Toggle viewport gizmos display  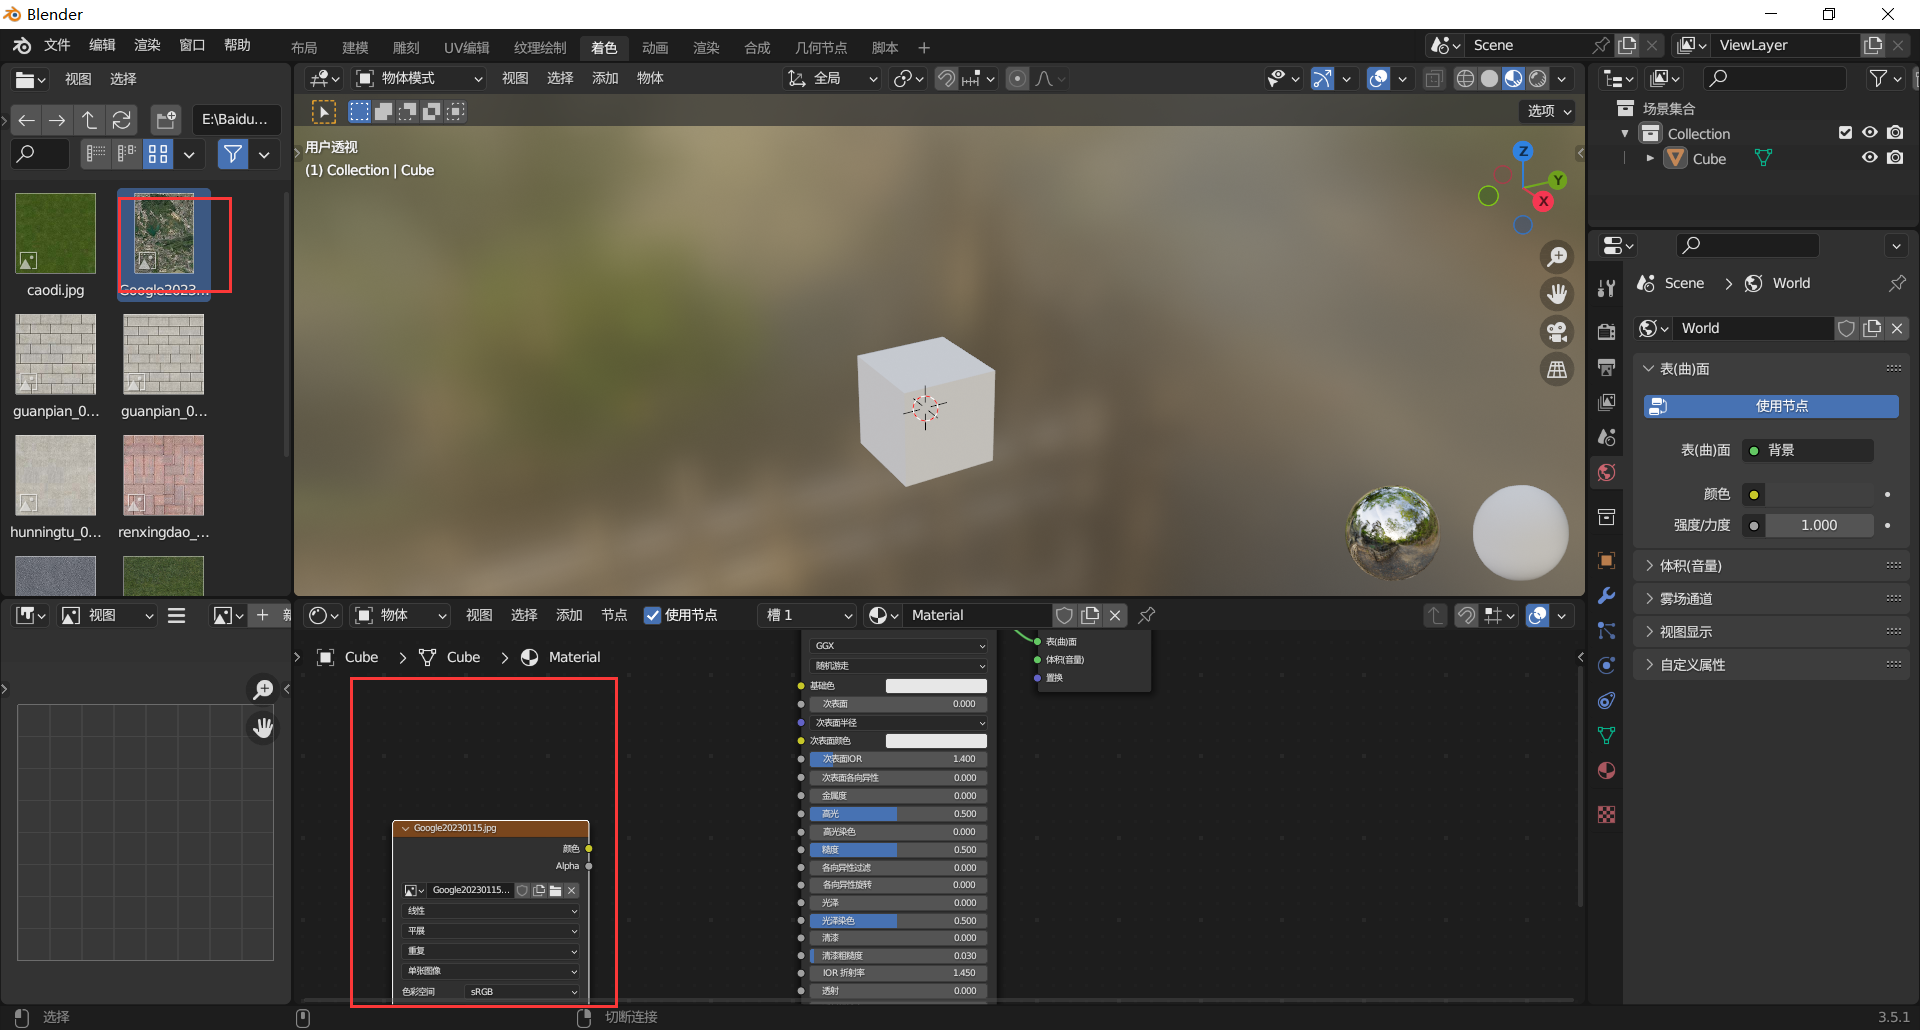[x=1322, y=79]
